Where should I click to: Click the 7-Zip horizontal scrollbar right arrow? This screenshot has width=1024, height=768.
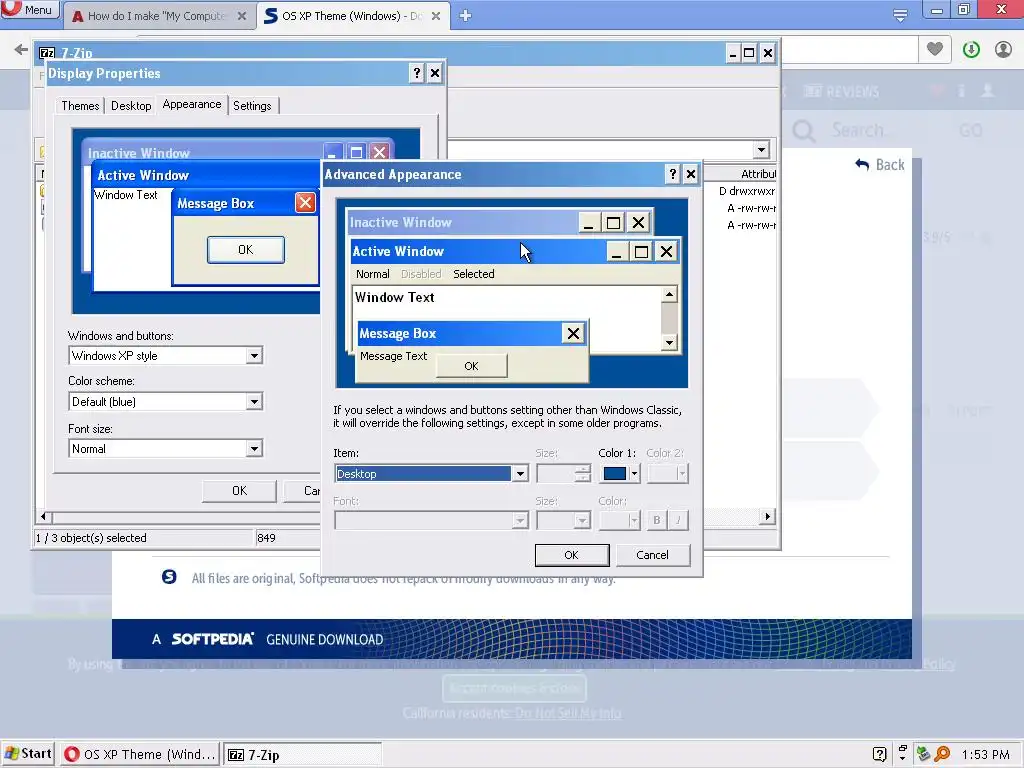(x=767, y=517)
